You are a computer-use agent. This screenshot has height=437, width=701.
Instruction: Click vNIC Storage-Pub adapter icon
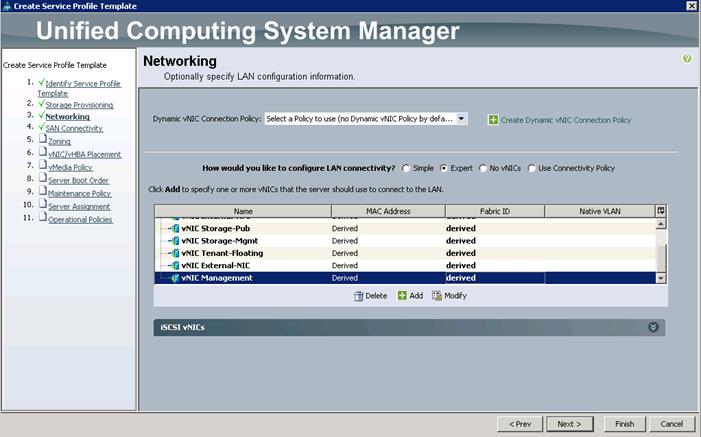click(x=175, y=229)
